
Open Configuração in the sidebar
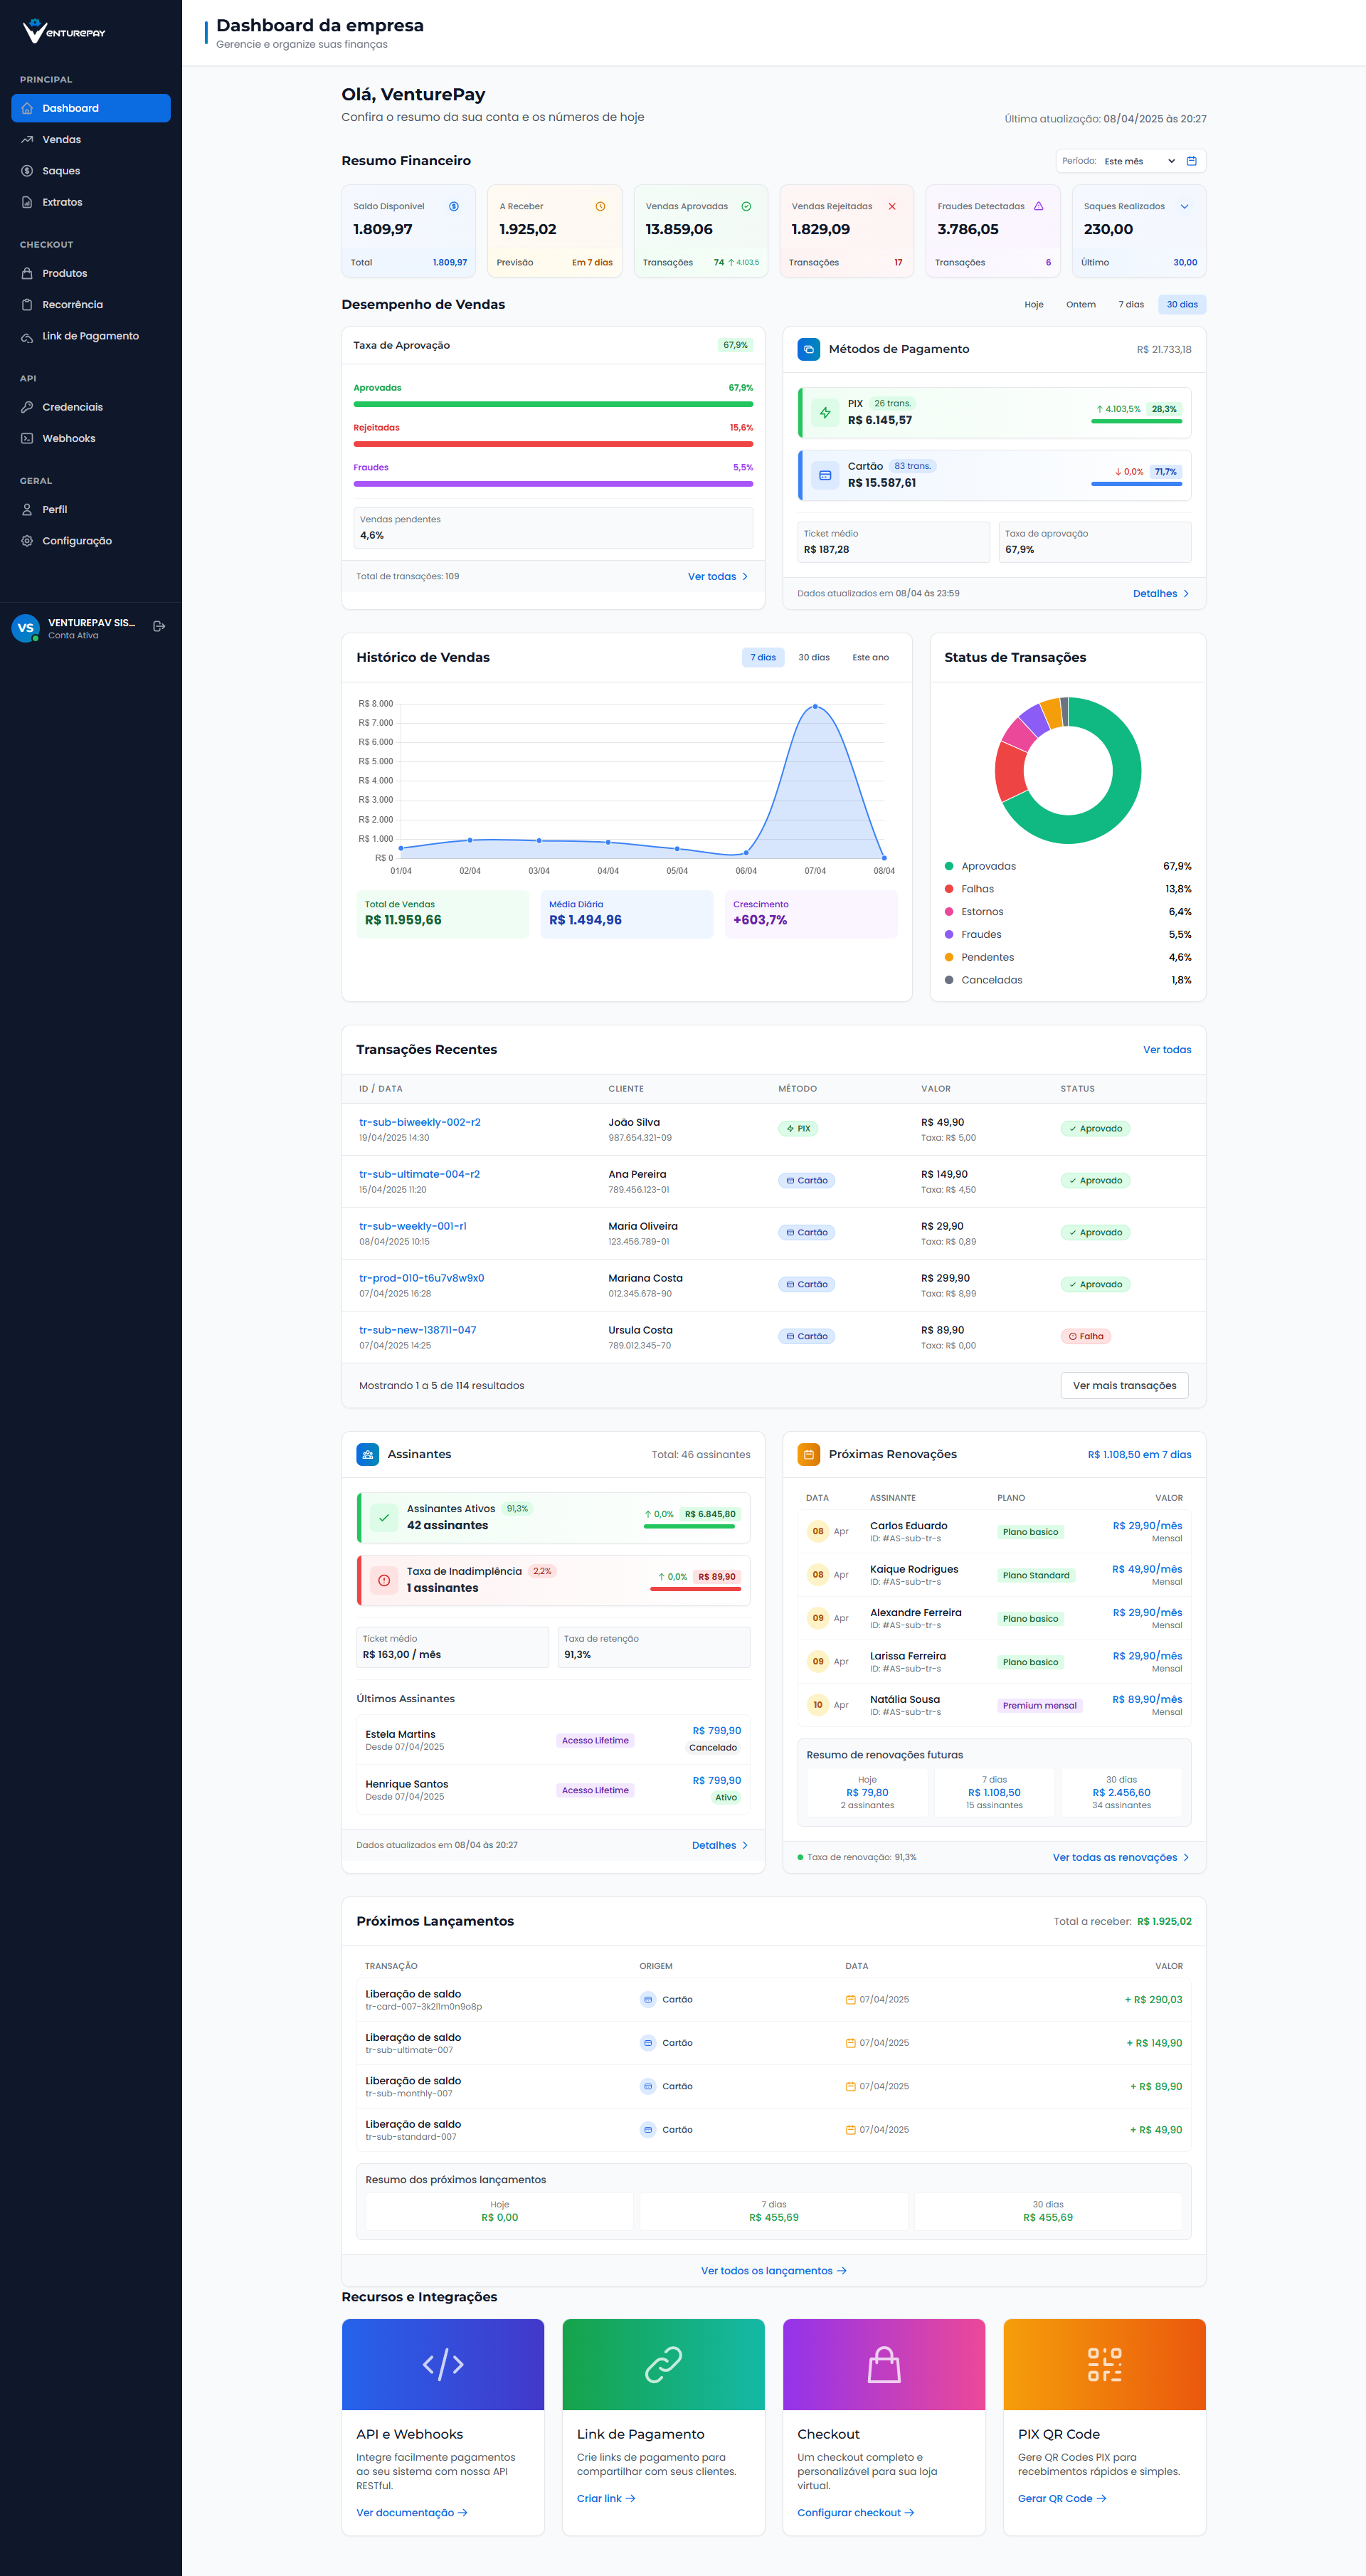tap(91, 541)
